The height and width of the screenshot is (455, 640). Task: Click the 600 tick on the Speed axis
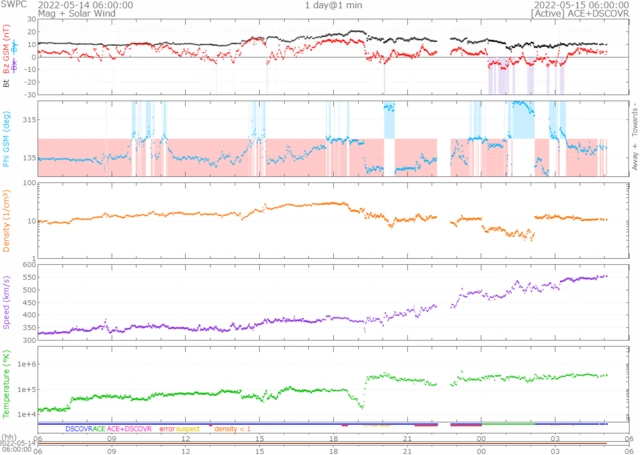pos(29,265)
